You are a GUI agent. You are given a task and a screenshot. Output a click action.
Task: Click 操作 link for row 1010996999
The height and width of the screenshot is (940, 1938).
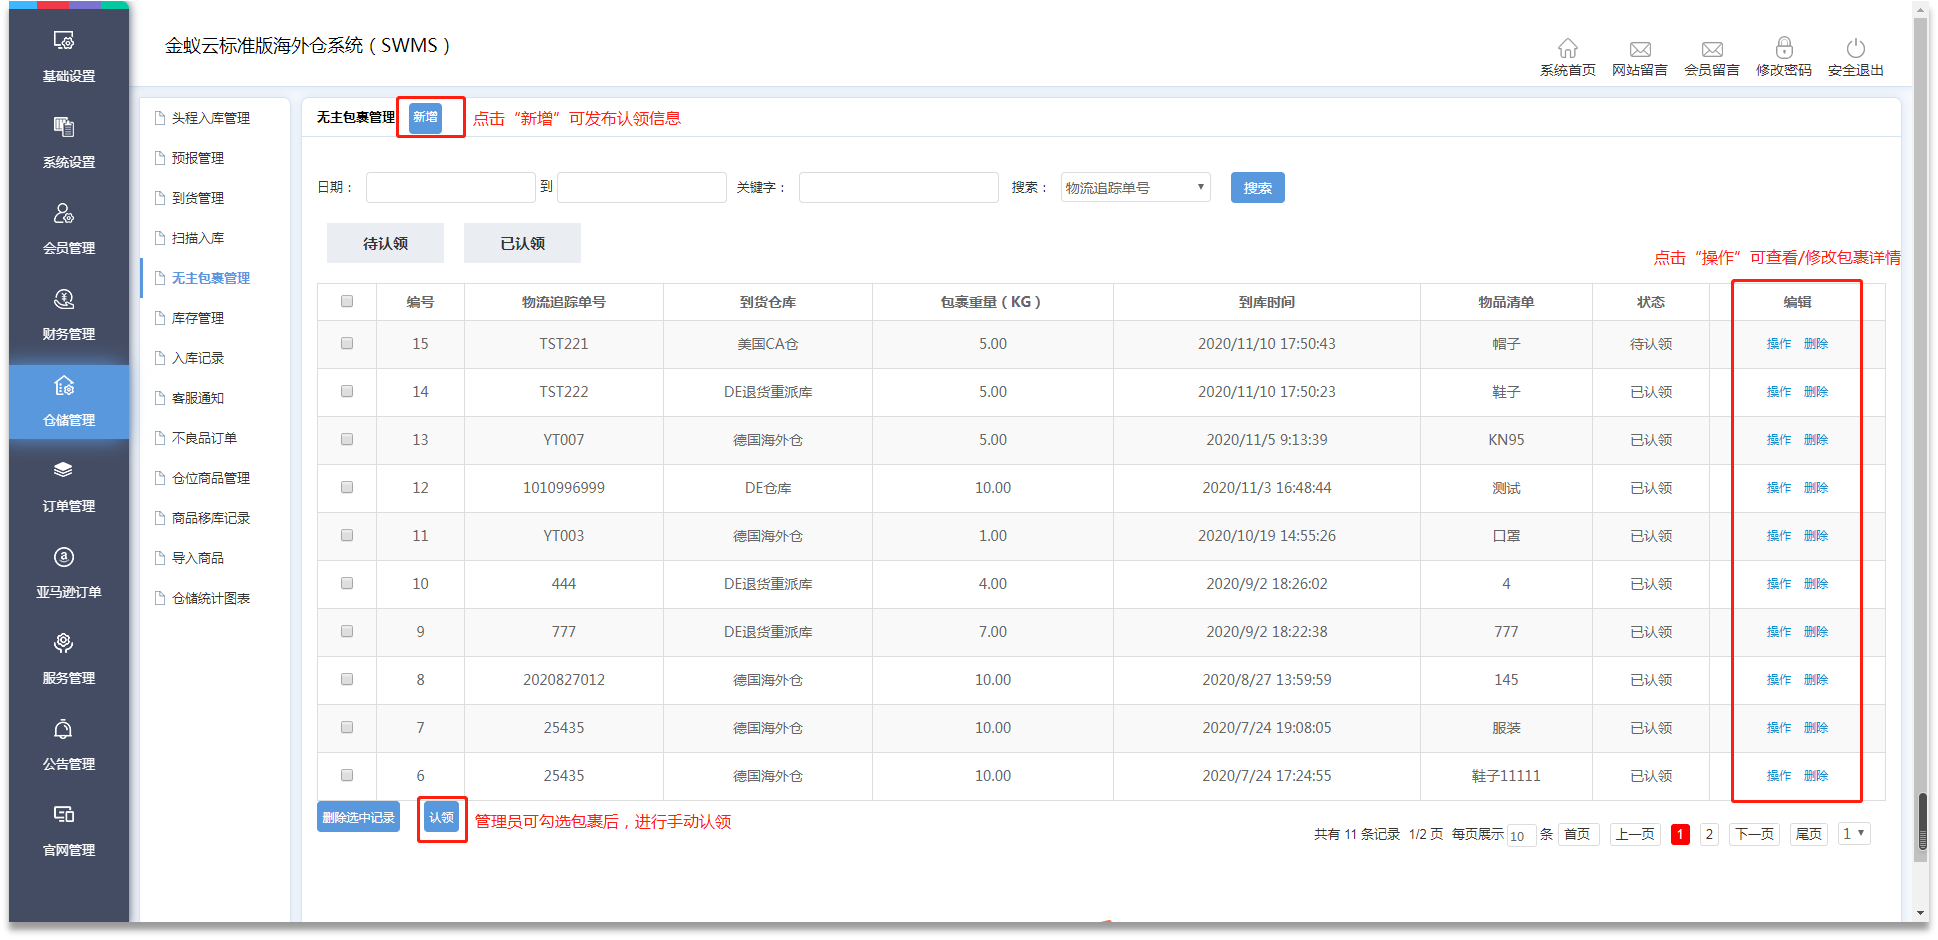pos(1778,488)
